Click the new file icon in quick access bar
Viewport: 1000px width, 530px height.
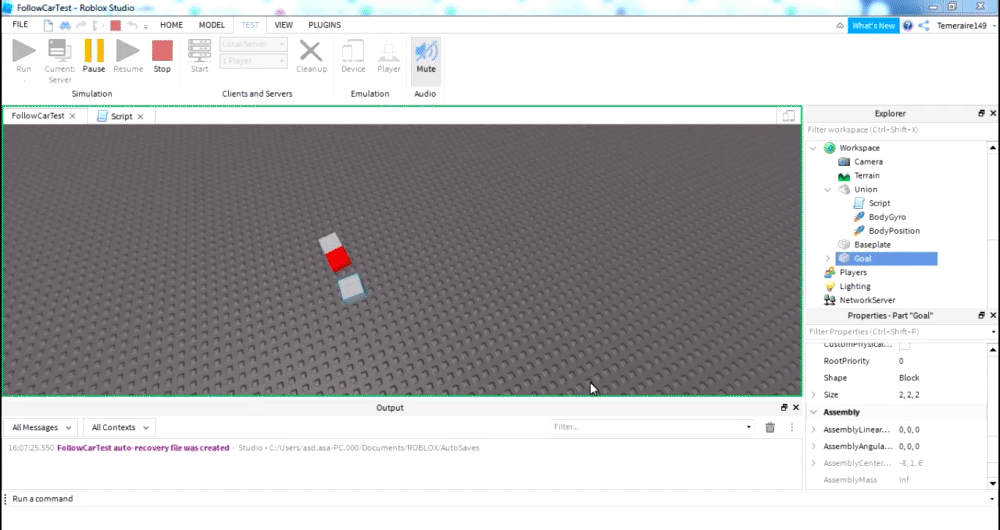pyautogui.click(x=48, y=26)
